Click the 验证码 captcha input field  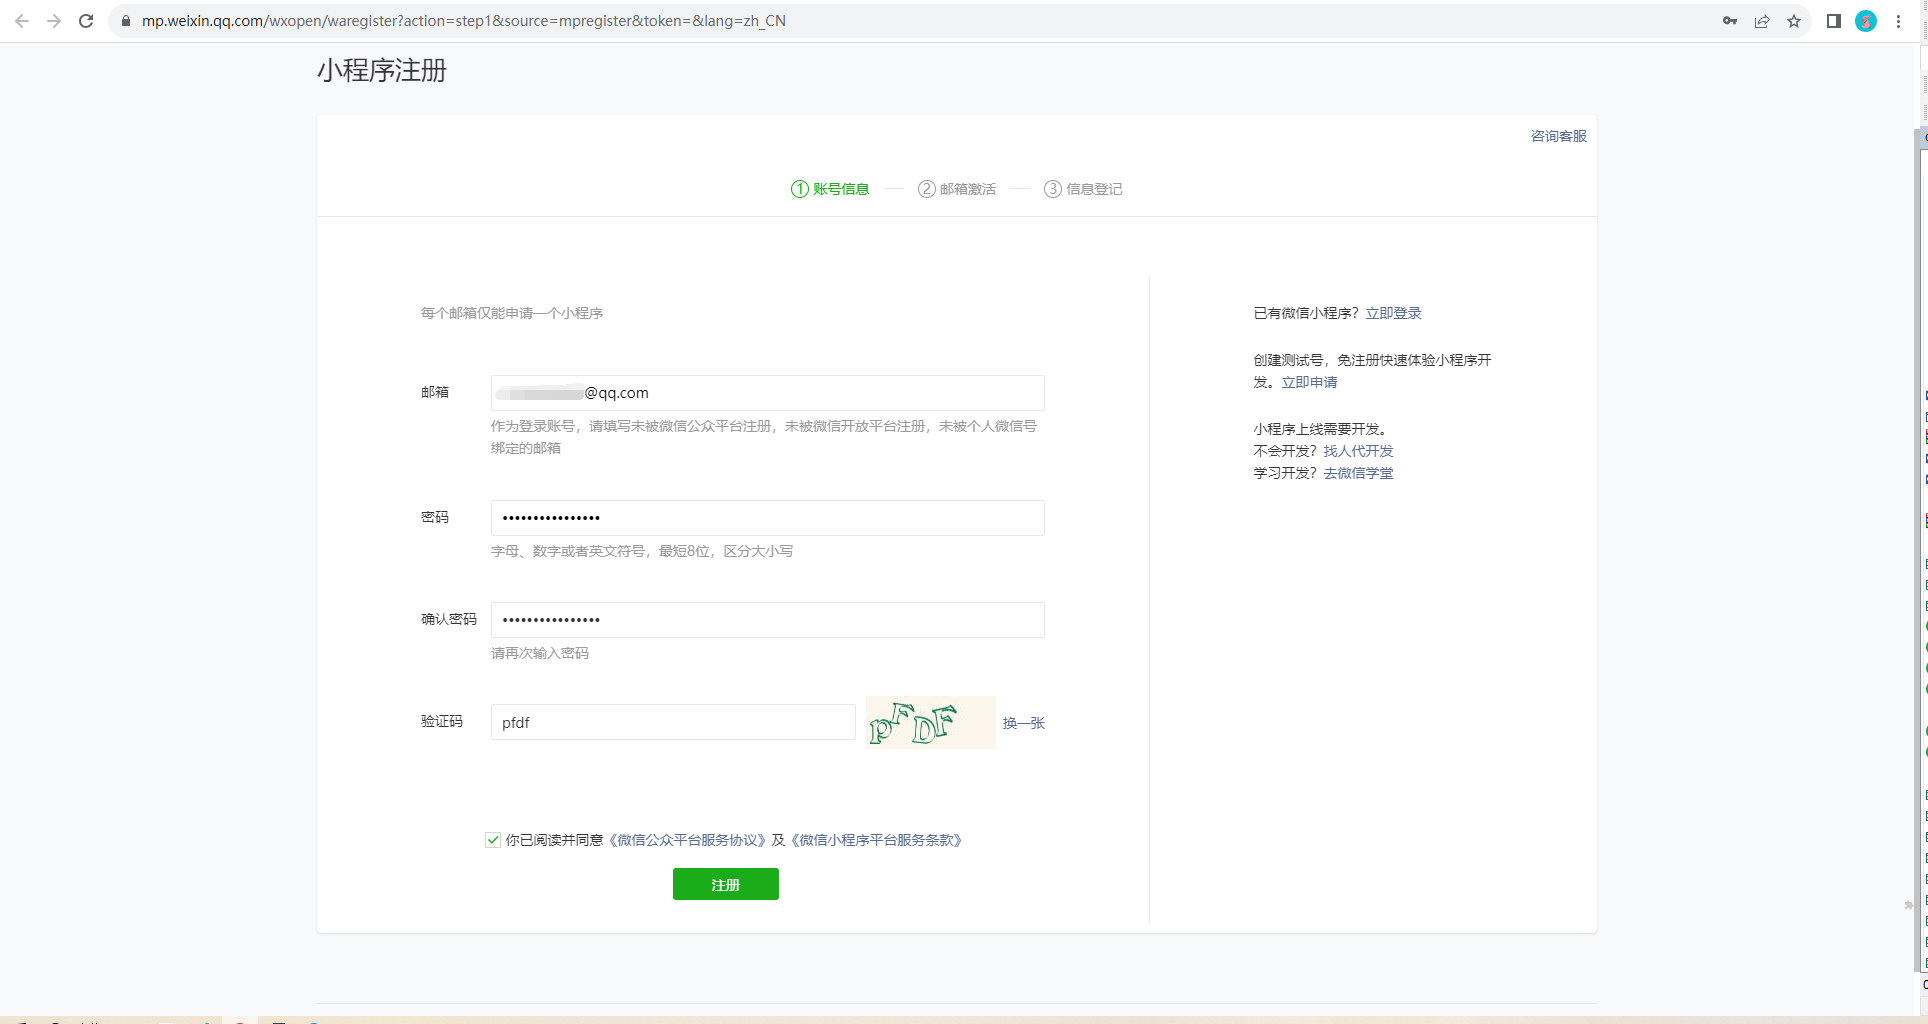(673, 722)
